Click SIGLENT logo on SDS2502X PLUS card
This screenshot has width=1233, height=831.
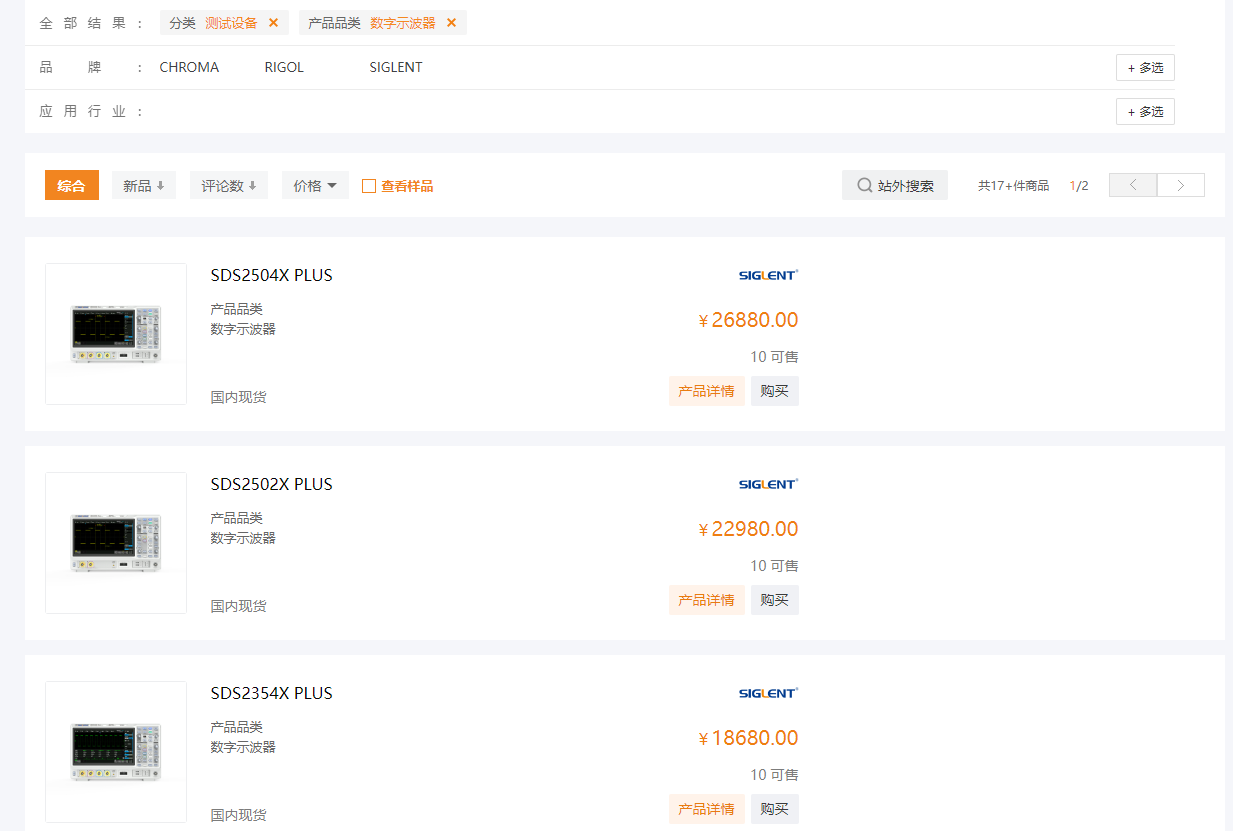(768, 484)
